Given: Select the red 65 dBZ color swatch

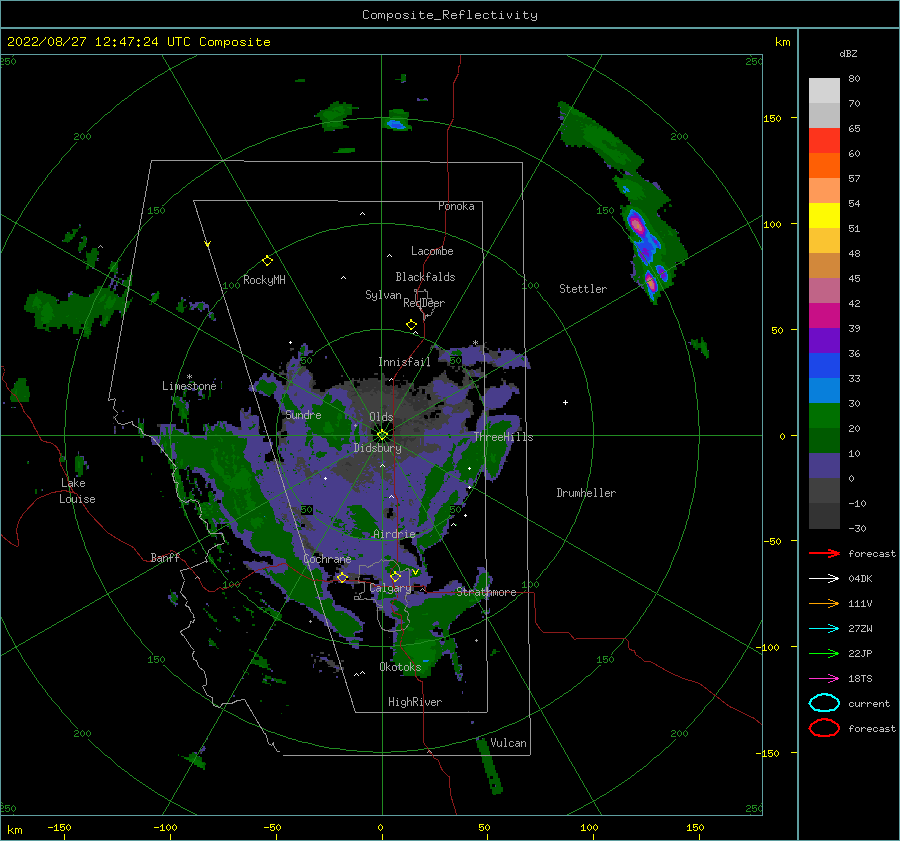Looking at the screenshot, I should point(824,141).
